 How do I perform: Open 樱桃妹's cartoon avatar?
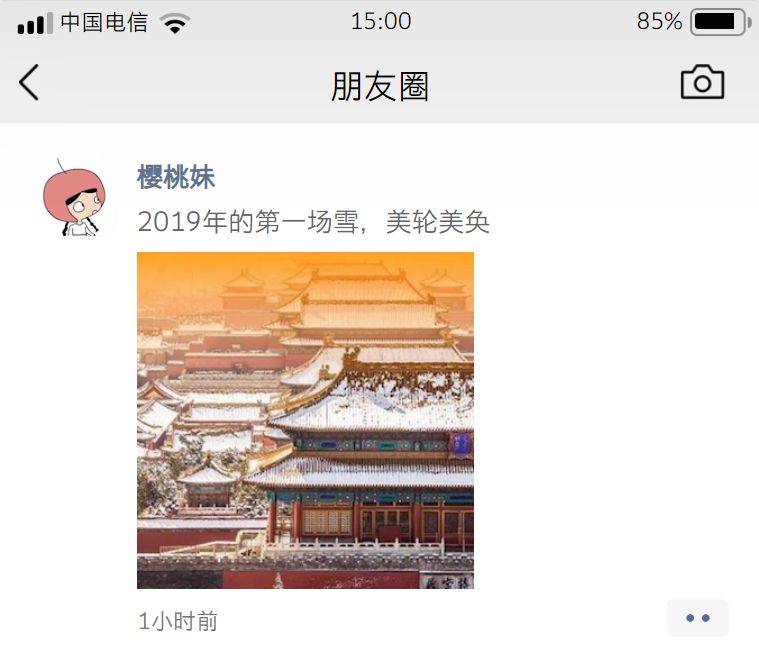74,198
